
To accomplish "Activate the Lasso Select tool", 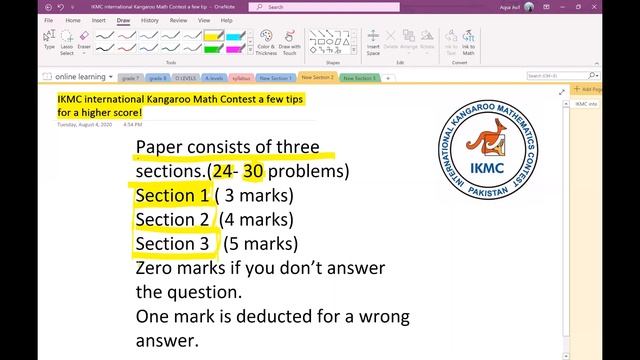I will [67, 42].
